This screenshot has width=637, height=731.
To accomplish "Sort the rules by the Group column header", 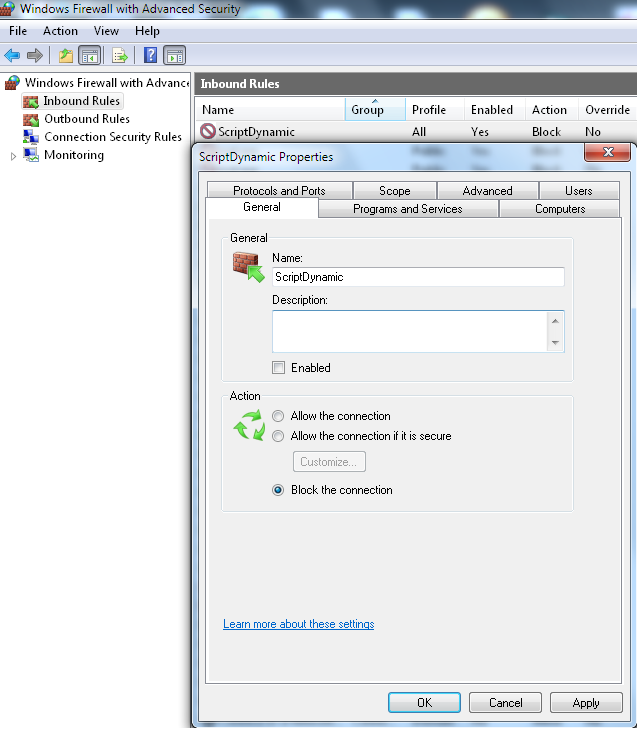I will tap(368, 110).
